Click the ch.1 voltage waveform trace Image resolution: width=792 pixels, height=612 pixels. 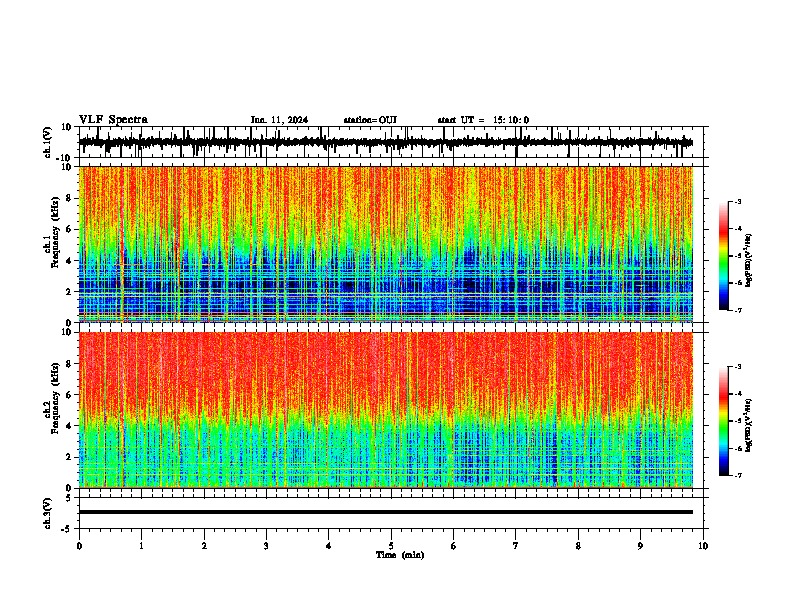[386, 142]
